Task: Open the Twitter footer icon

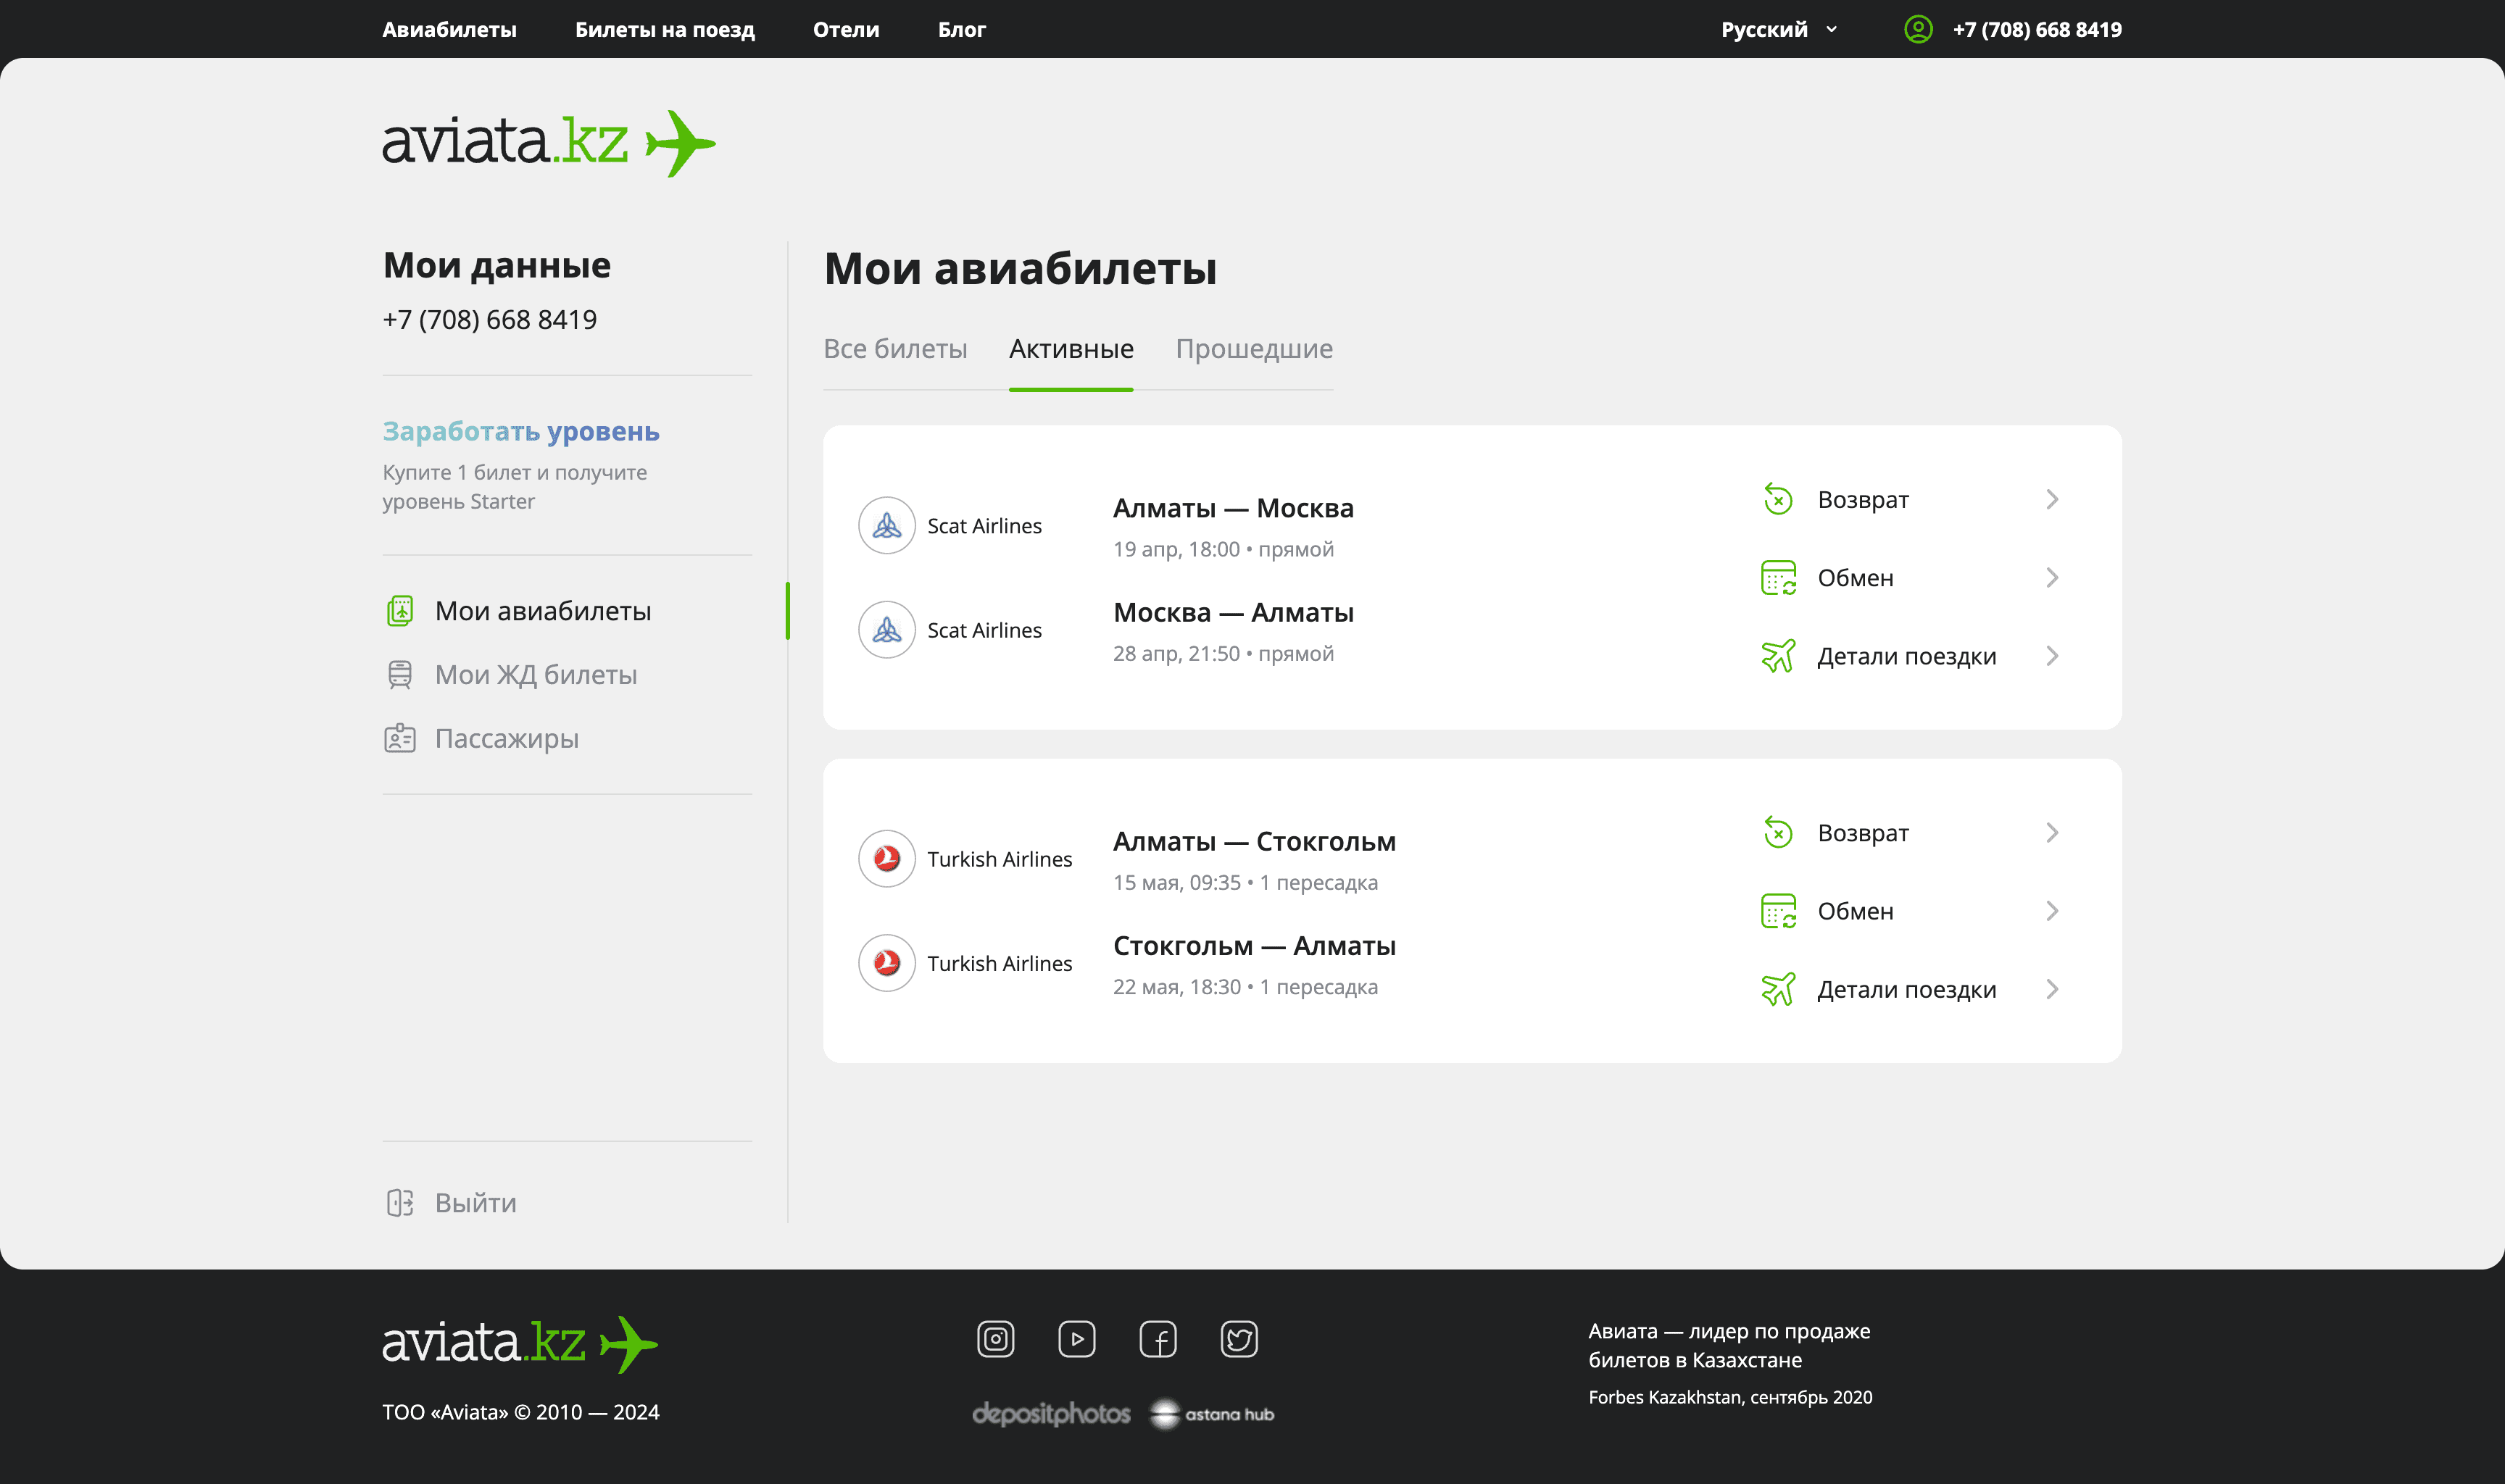Action: click(1239, 1339)
